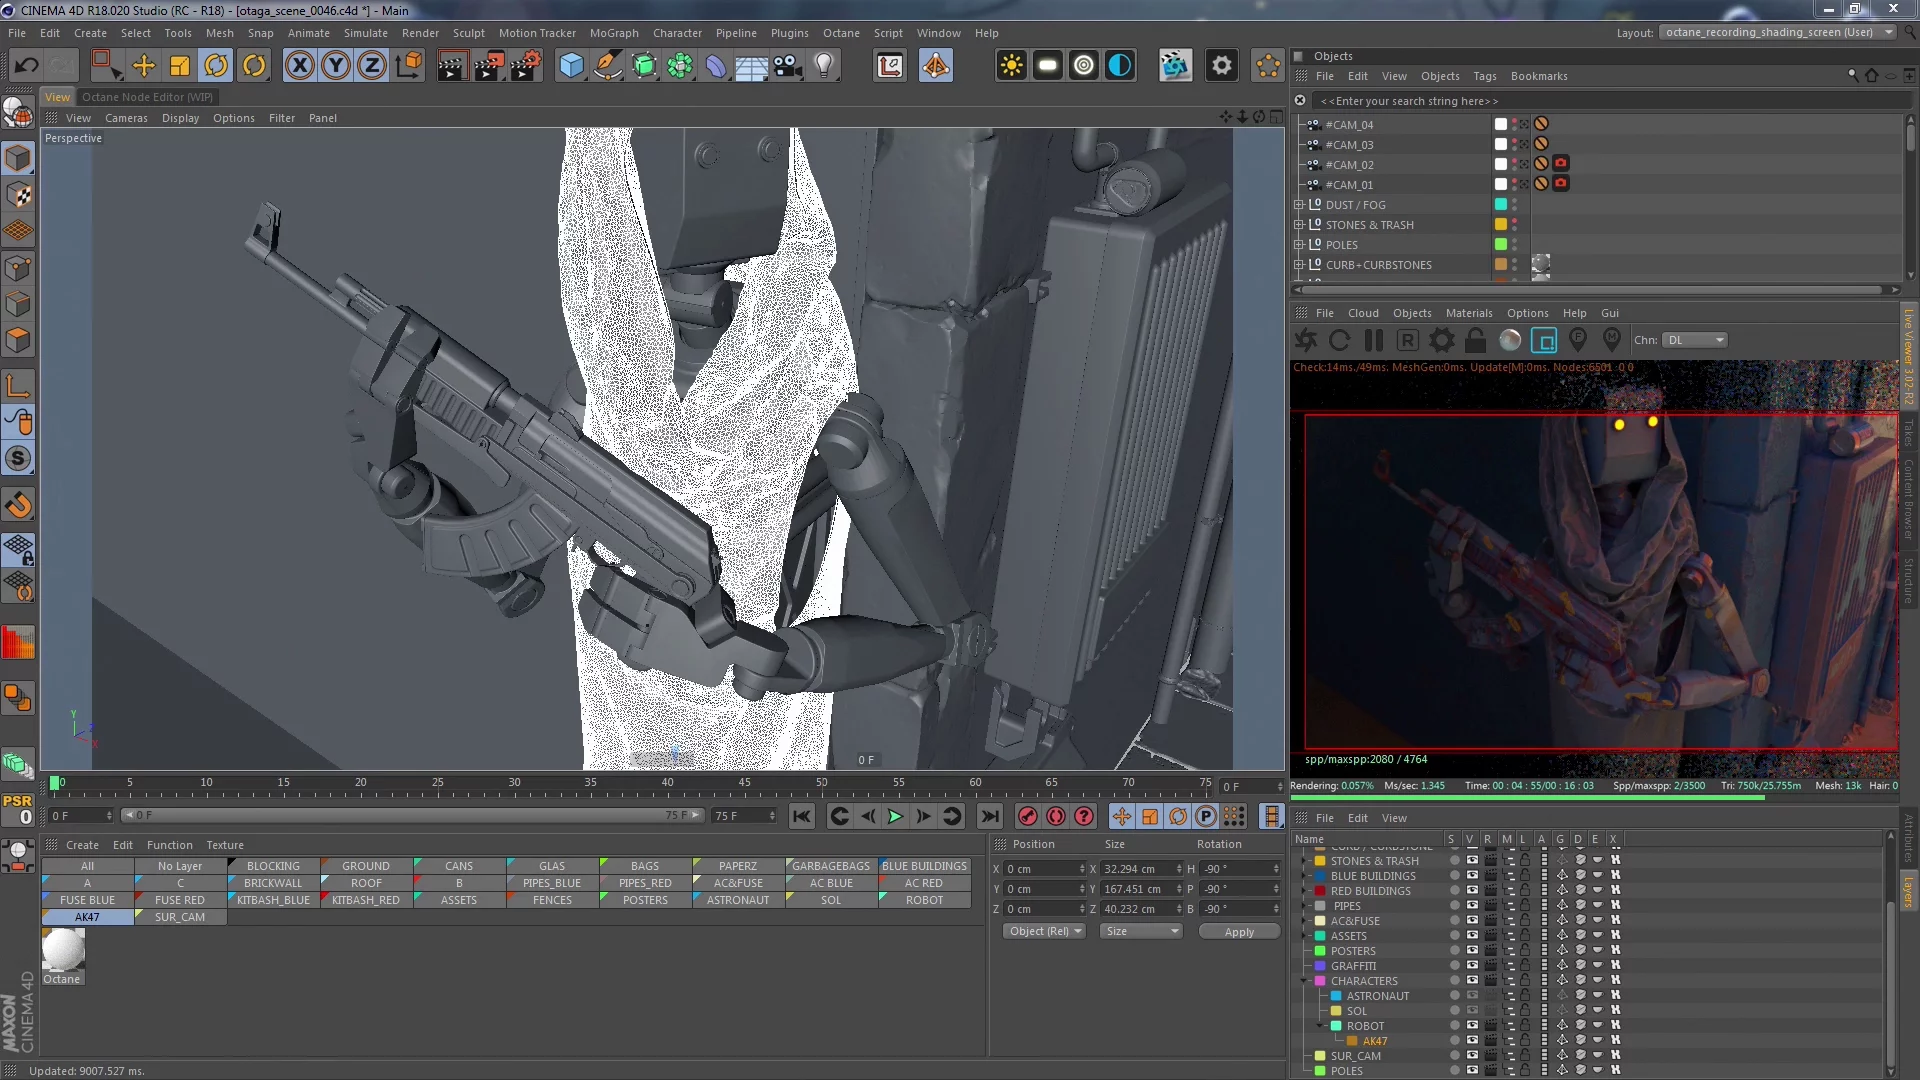
Task: Pause the Octane live viewer rendering
Action: tap(1374, 340)
